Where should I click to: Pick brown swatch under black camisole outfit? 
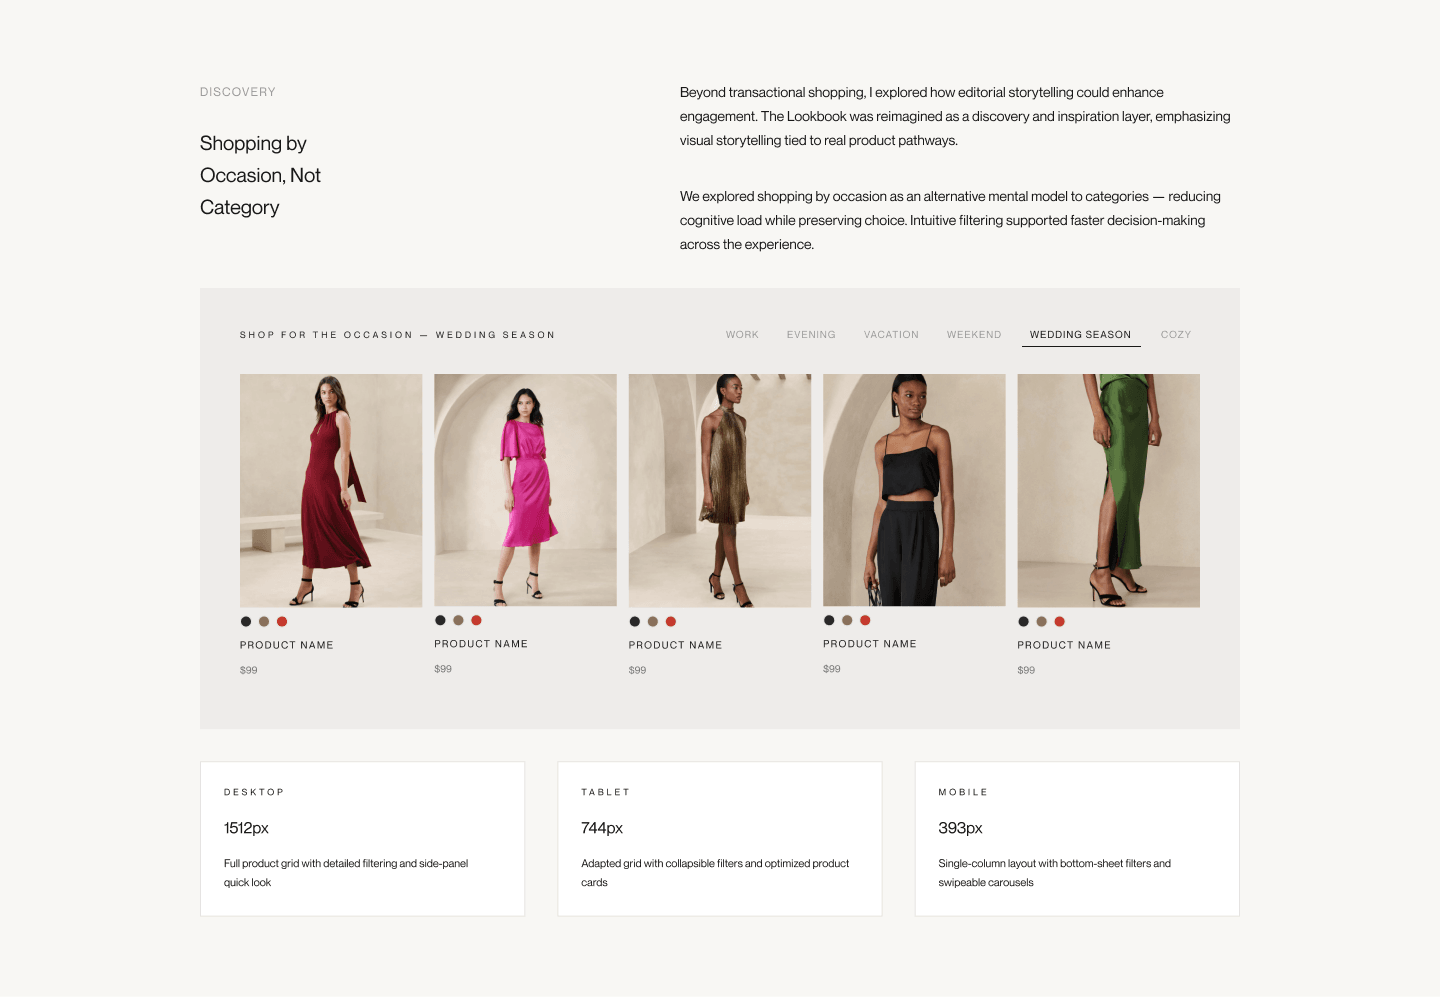[847, 620]
